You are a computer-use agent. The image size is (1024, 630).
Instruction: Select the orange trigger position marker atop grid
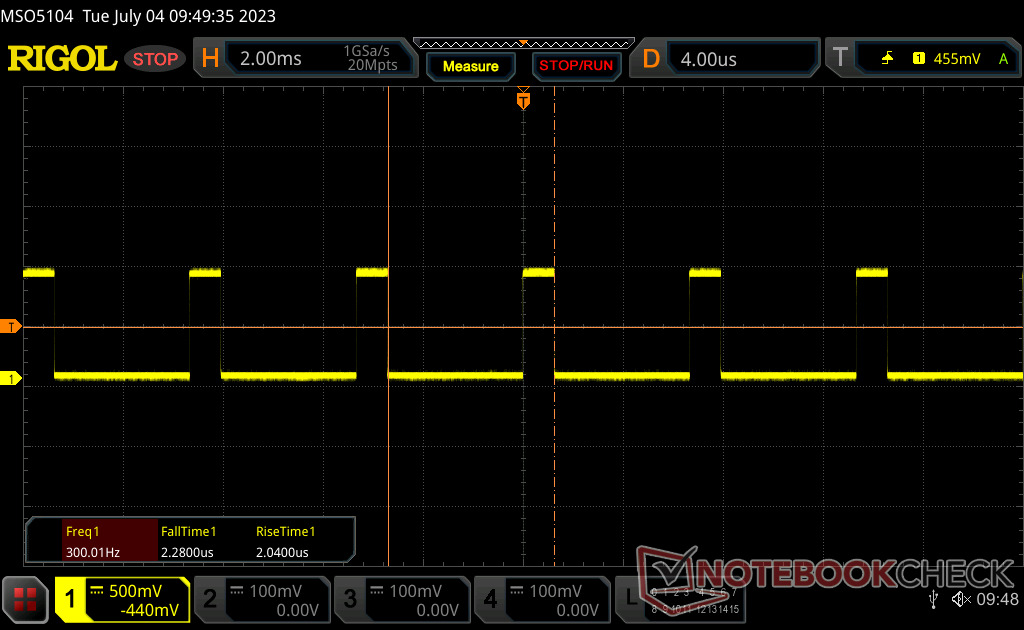[x=522, y=101]
